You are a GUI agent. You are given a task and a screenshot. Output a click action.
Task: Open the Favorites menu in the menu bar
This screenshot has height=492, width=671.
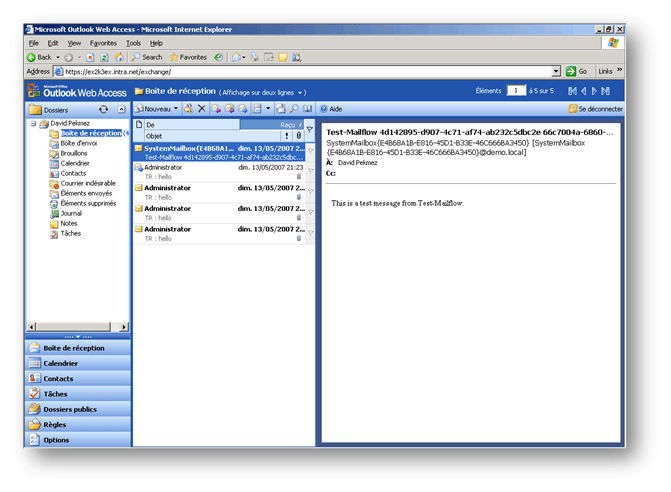point(103,43)
